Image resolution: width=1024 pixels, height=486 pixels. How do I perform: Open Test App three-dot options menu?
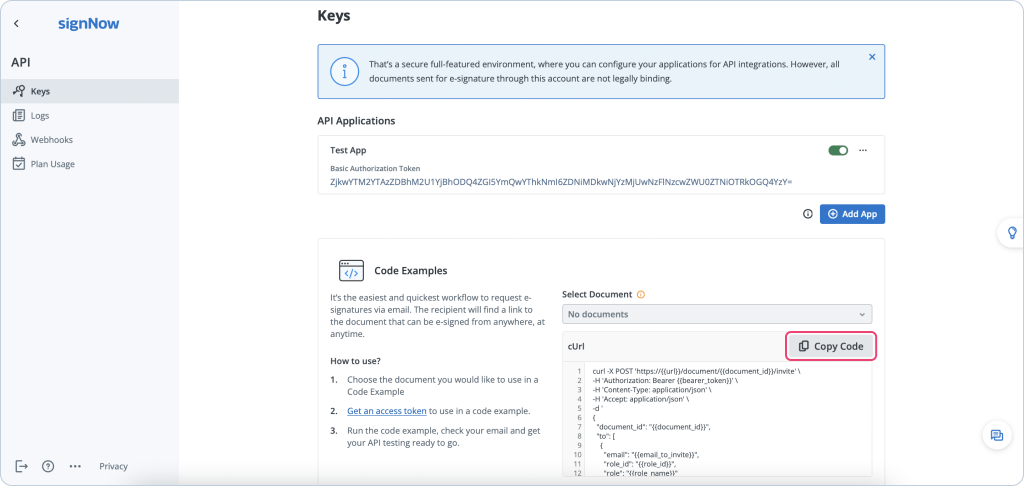pyautogui.click(x=863, y=150)
